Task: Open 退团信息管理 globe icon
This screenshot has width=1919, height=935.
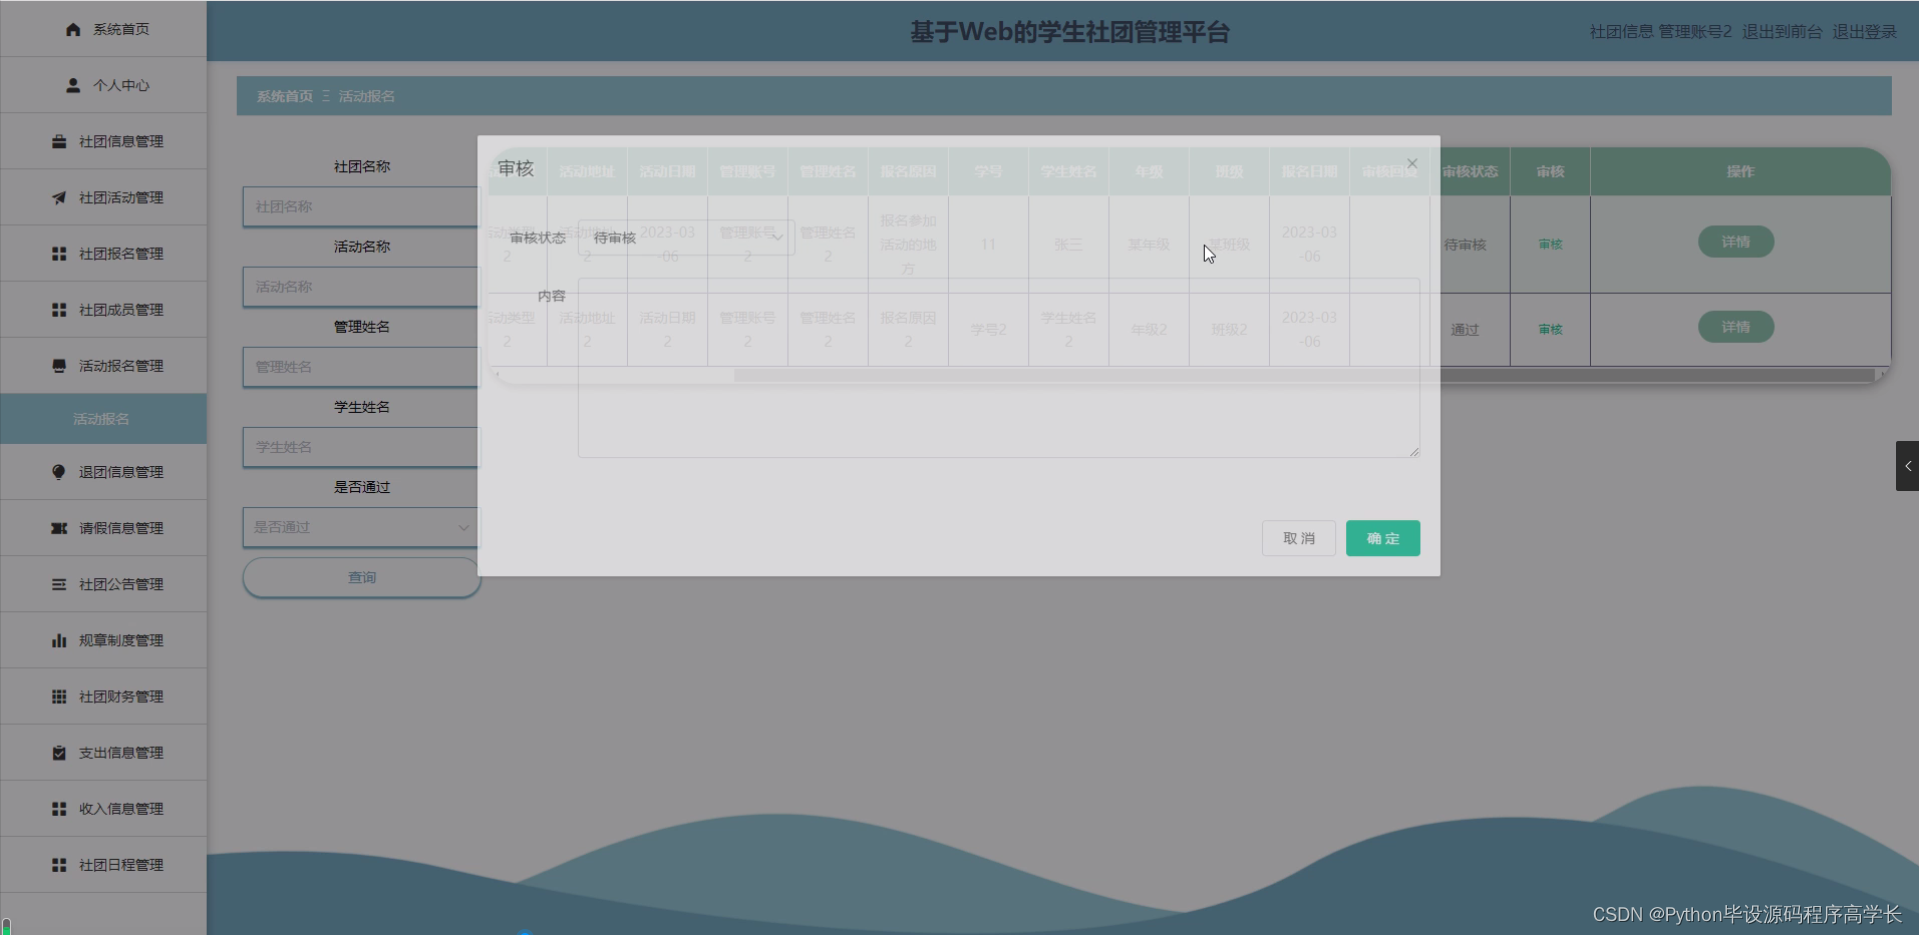Action: pyautogui.click(x=58, y=471)
